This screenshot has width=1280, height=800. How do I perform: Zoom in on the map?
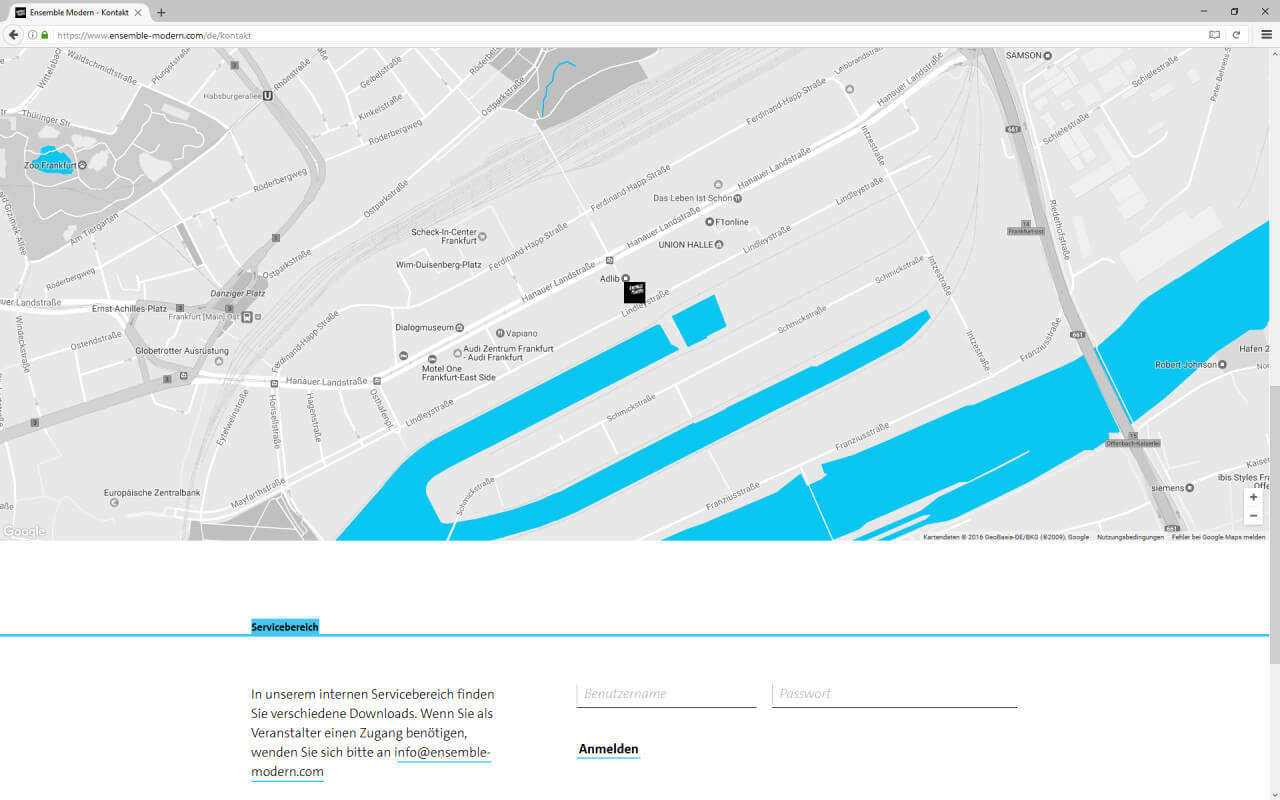pyautogui.click(x=1253, y=497)
